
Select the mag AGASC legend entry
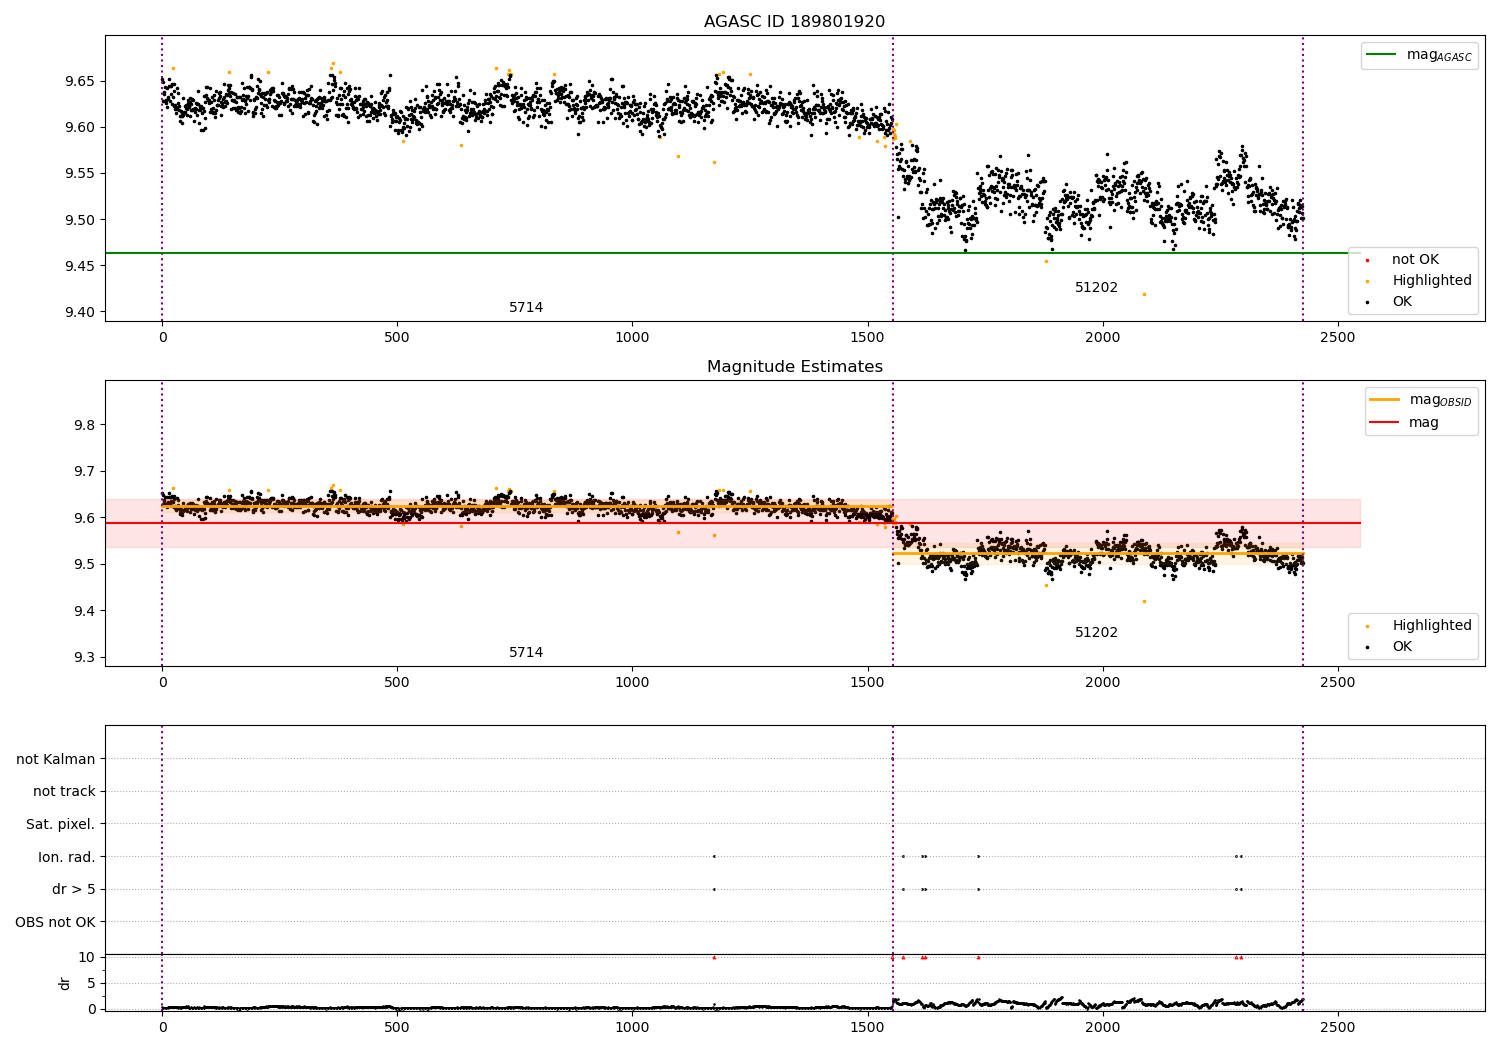1419,55
